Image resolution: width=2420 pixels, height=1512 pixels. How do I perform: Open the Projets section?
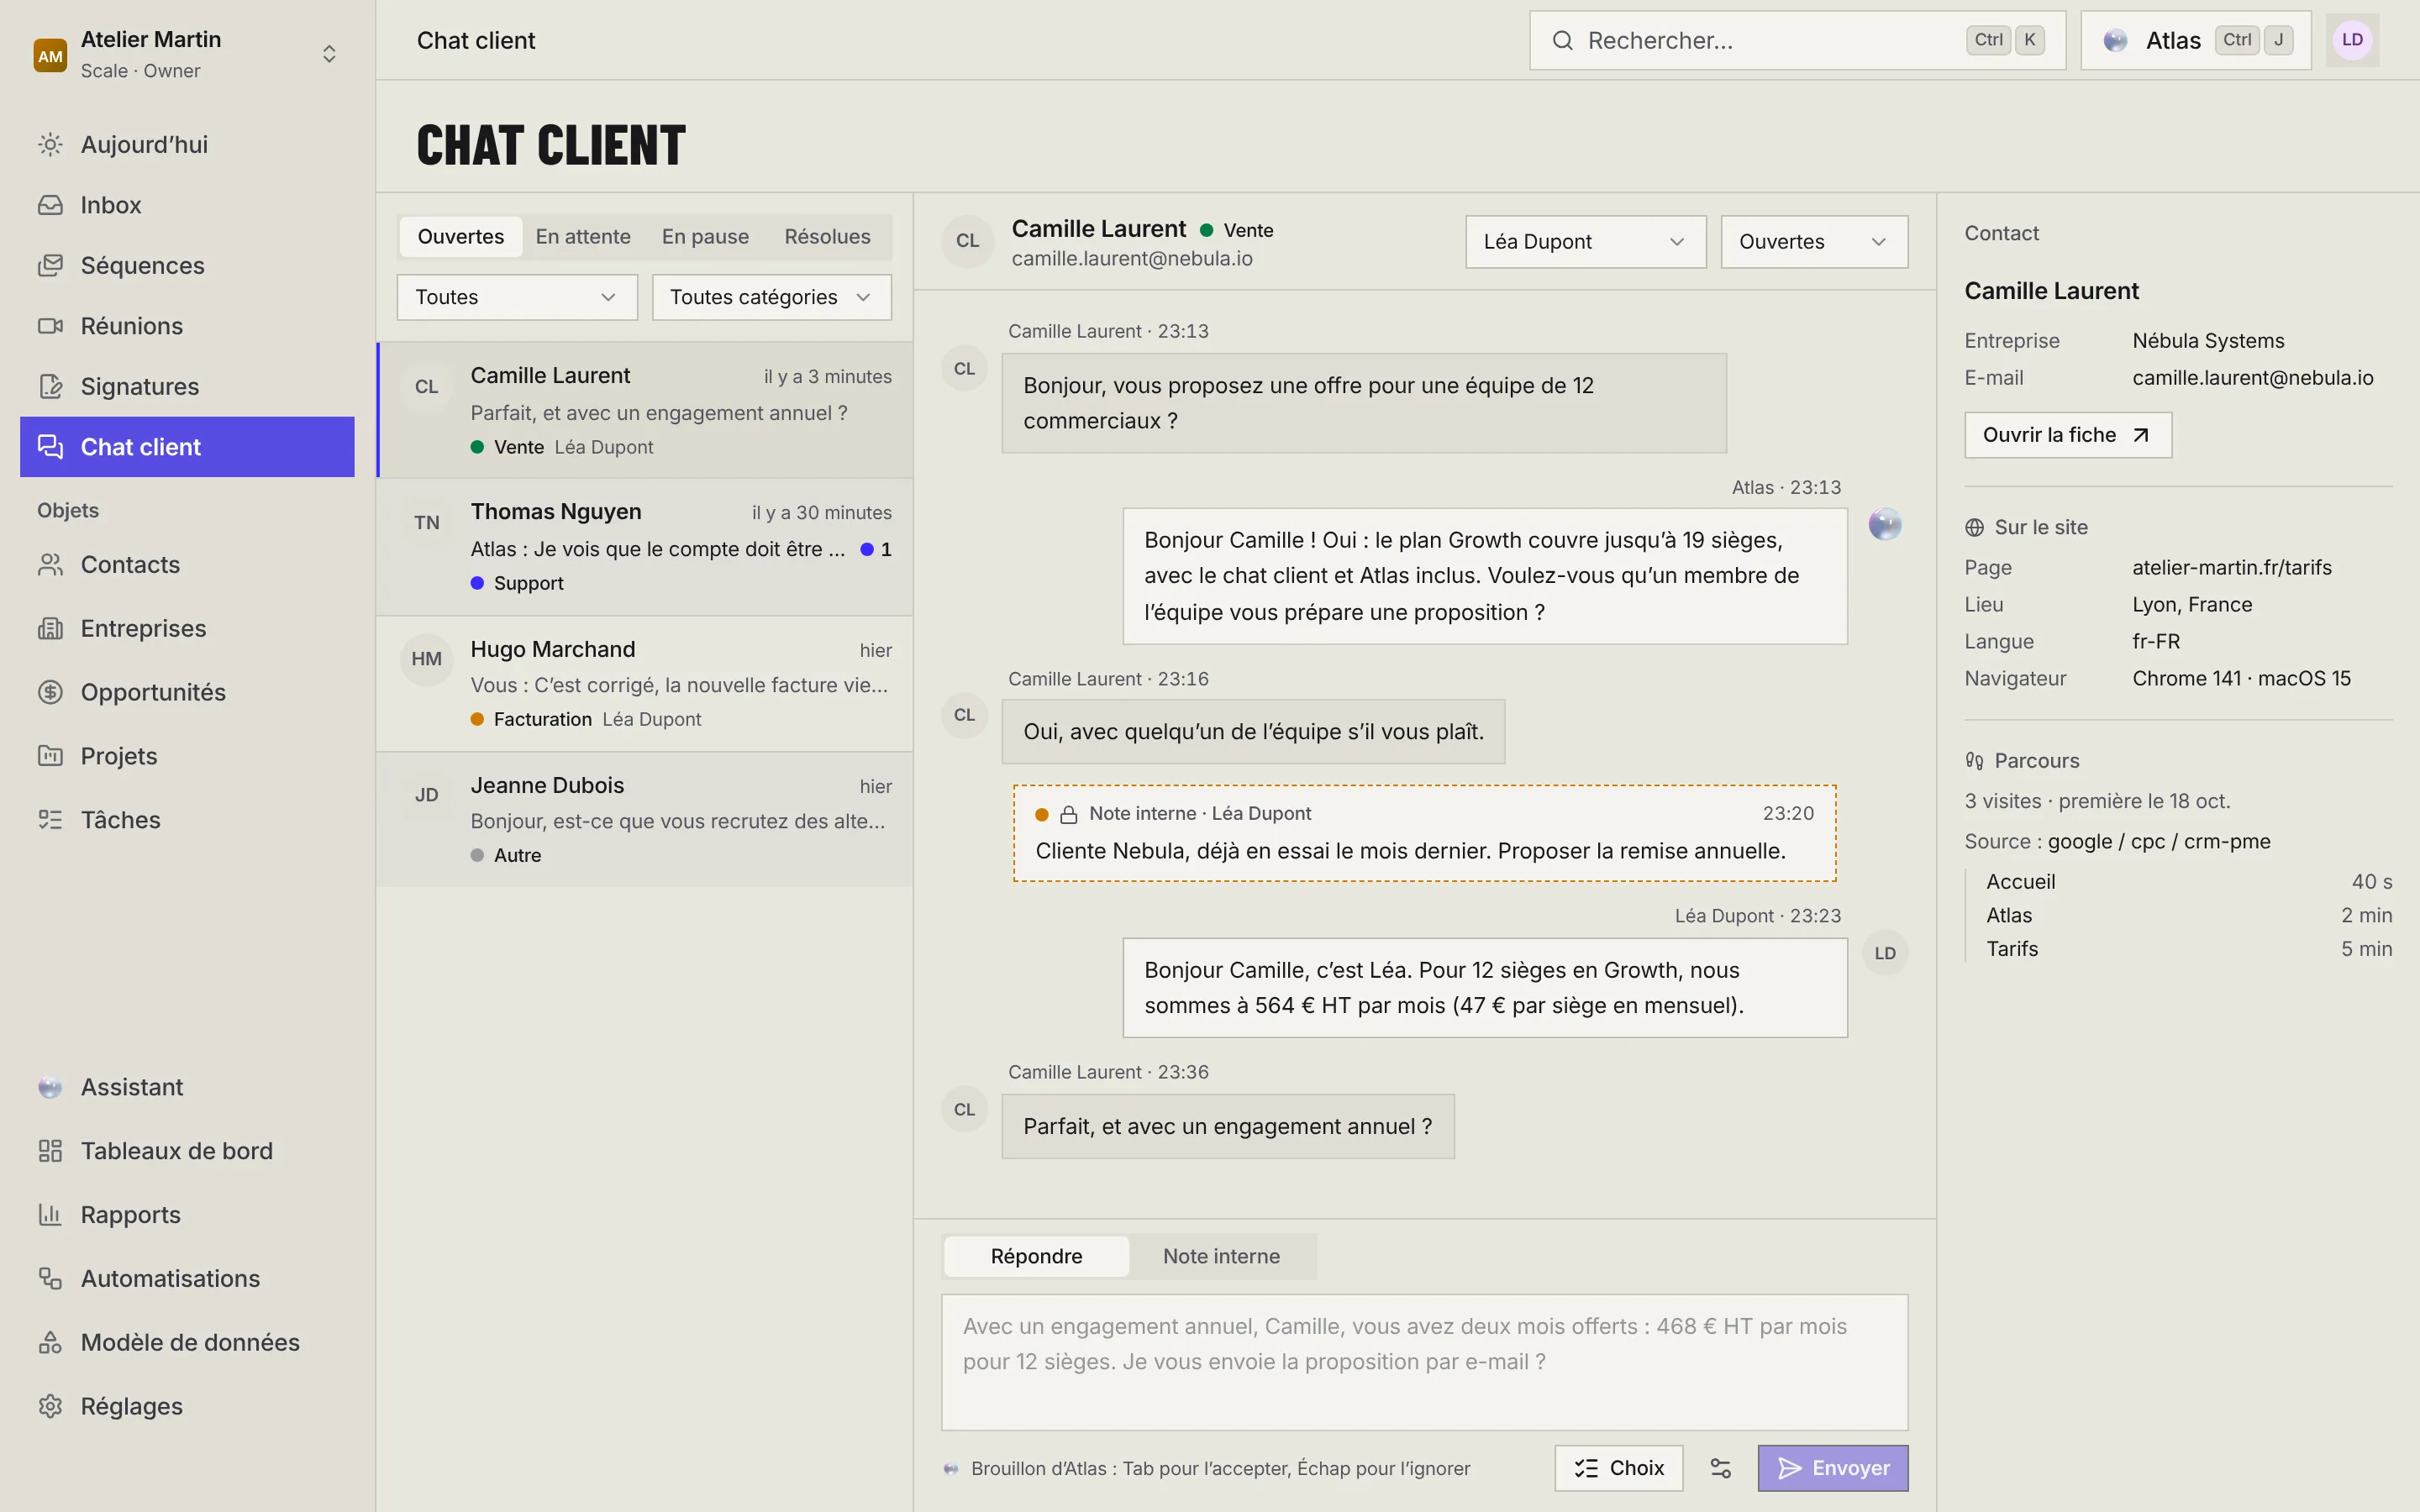pyautogui.click(x=187, y=756)
